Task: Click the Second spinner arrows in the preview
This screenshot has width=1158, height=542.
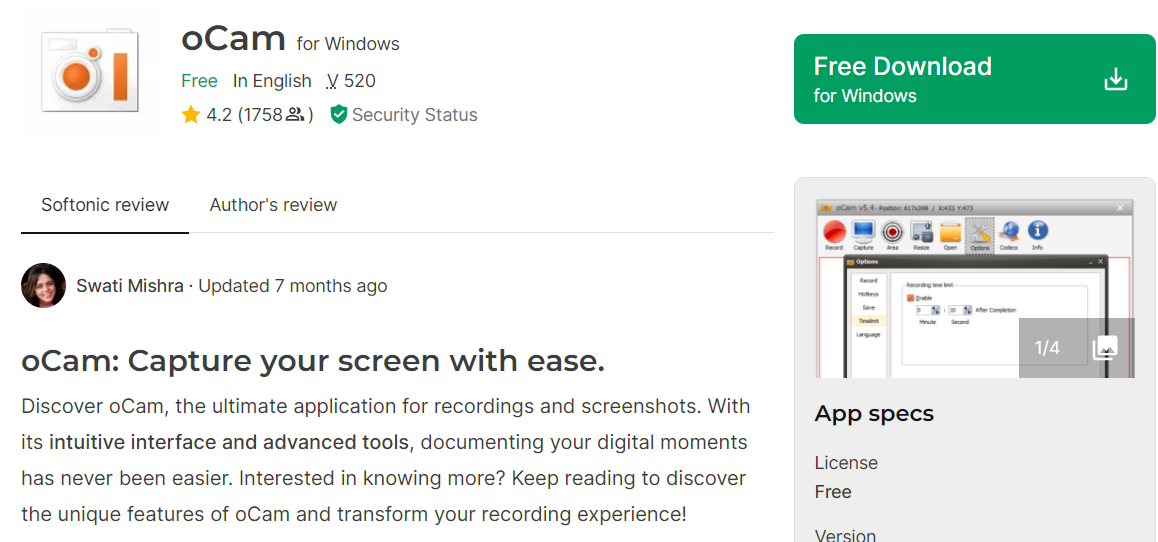Action: [x=967, y=310]
